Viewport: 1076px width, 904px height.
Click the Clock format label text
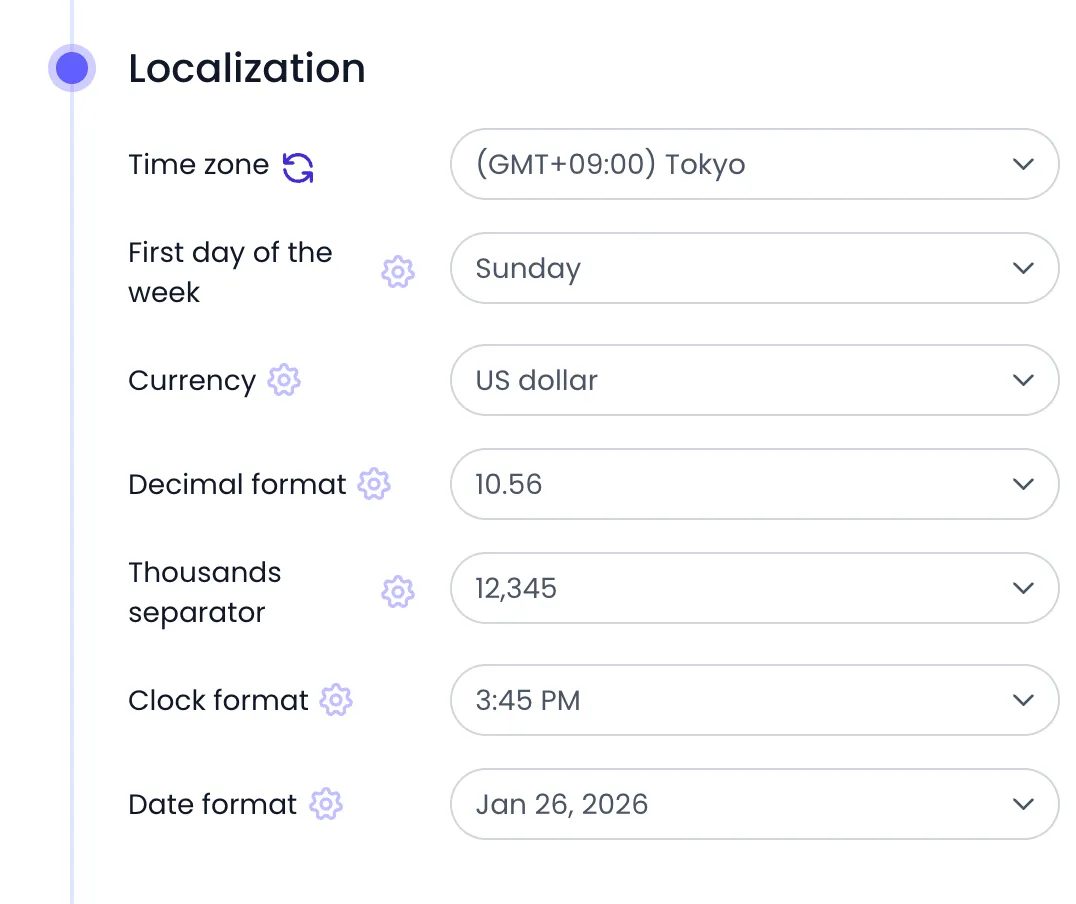(x=218, y=701)
